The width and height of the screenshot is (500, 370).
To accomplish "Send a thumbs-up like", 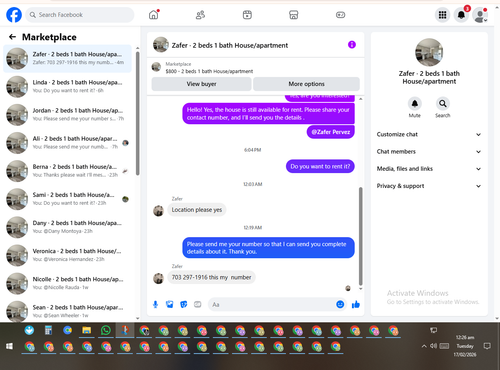I will [x=356, y=304].
